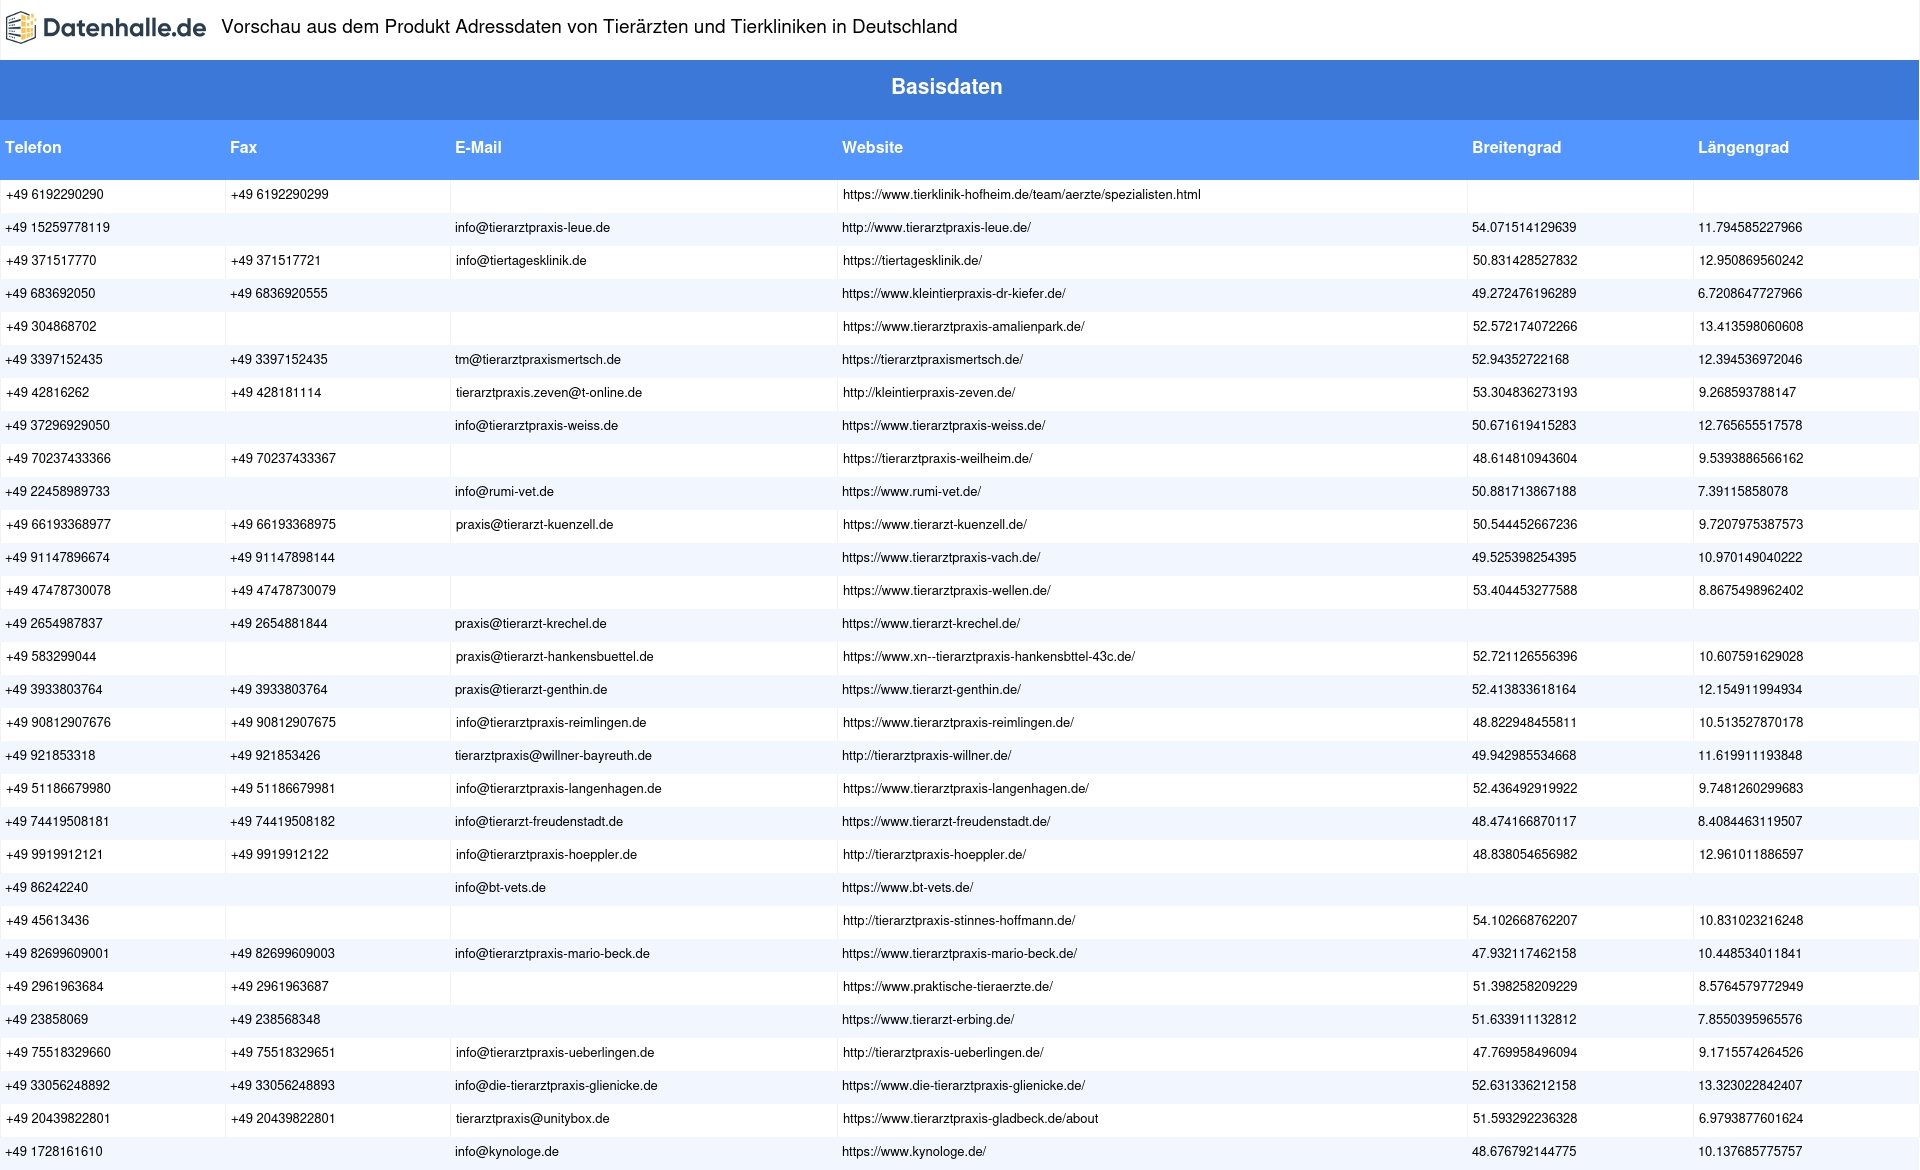
Task: Open the tierarztpraxis-vach.de link
Action: (941, 558)
